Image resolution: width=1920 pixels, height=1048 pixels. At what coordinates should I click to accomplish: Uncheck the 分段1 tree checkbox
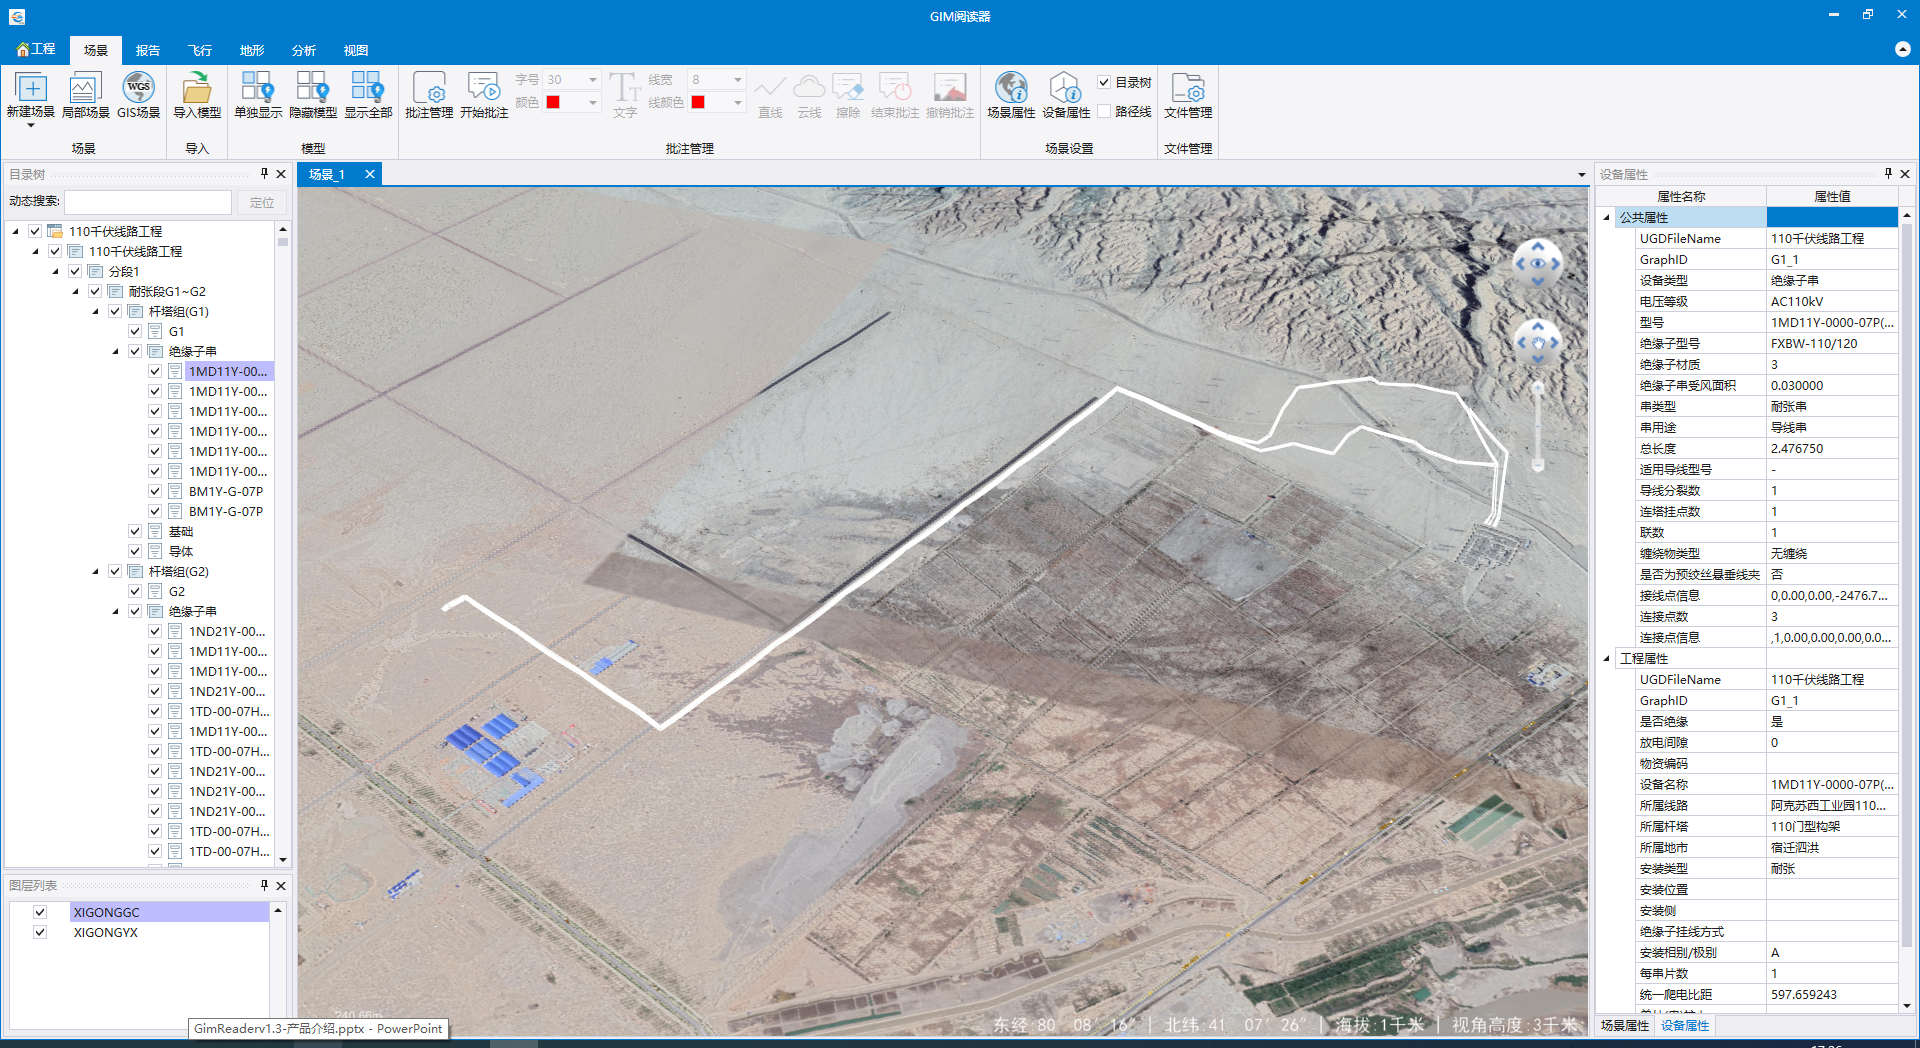75,271
